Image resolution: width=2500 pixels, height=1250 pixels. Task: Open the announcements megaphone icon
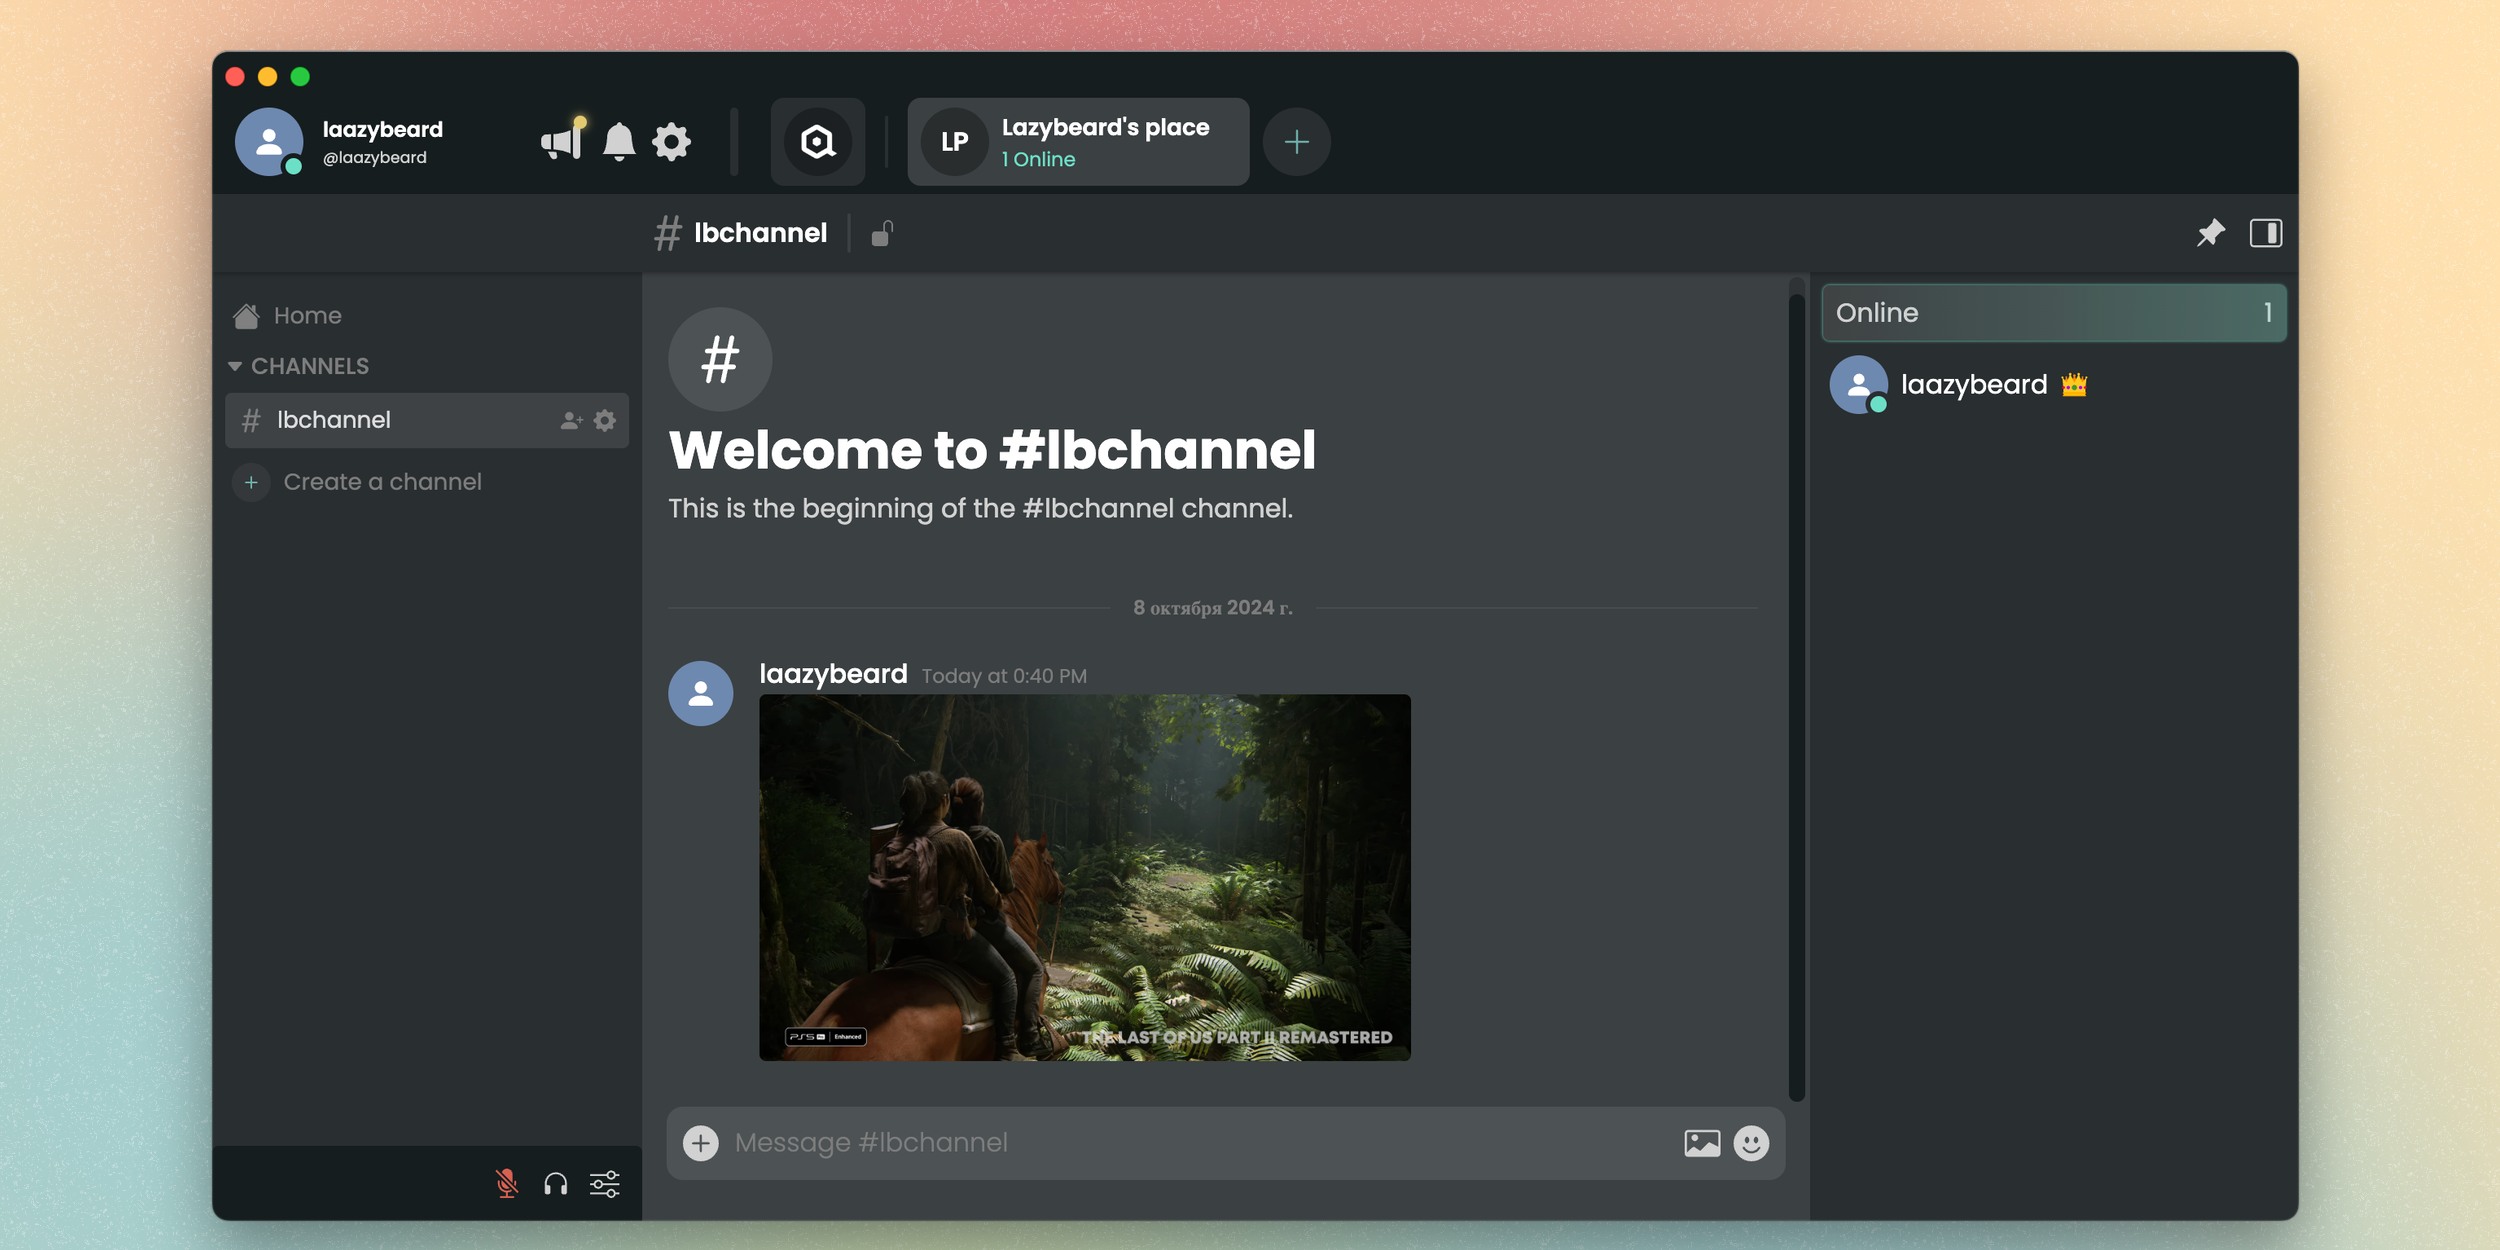pos(563,141)
